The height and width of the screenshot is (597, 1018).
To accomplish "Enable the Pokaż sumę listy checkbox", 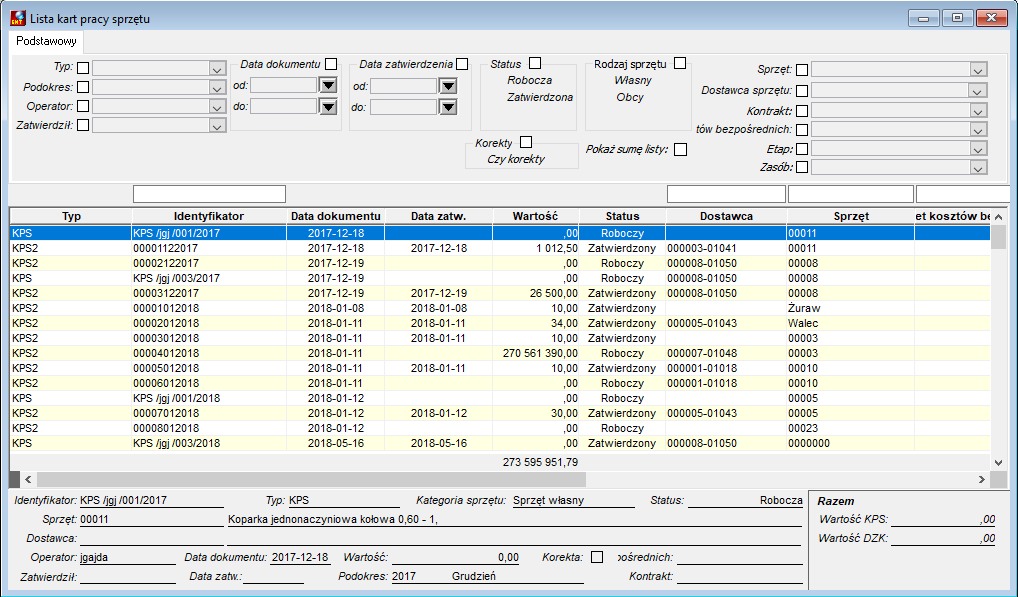I will (680, 150).
